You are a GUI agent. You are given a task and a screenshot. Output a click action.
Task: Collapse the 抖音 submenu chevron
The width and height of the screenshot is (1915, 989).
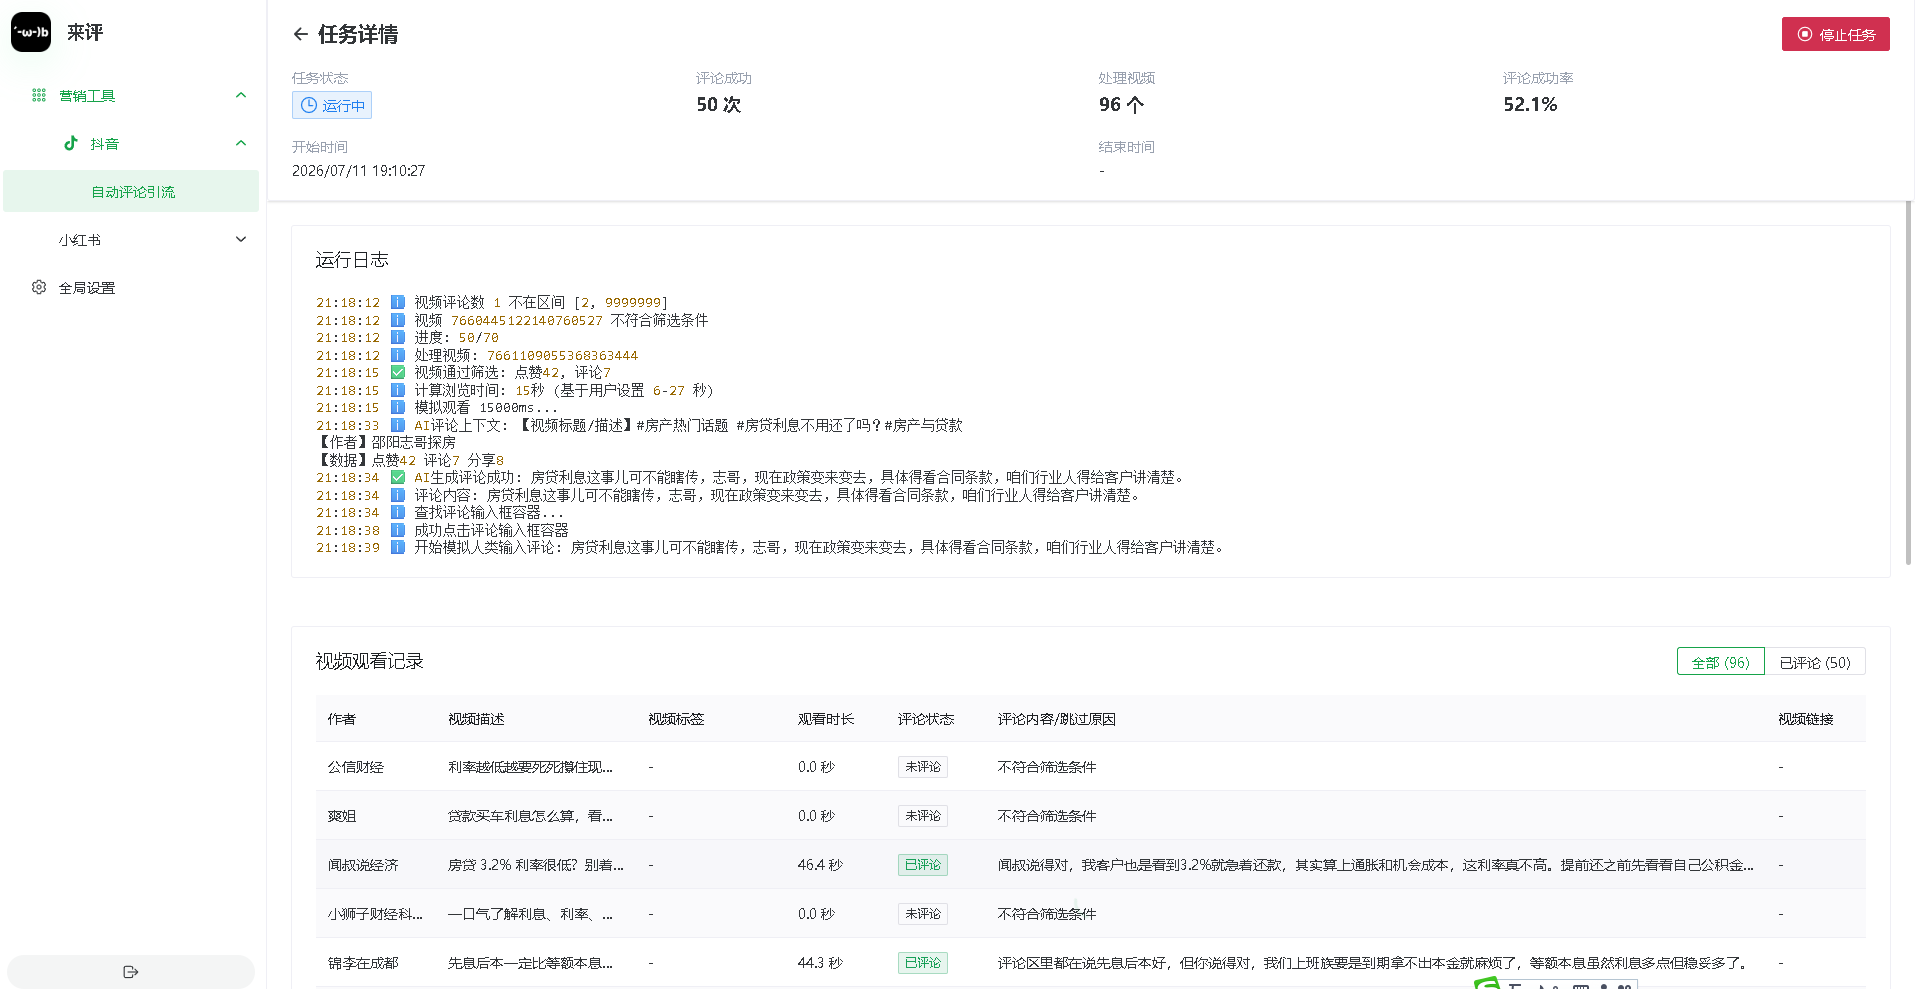241,144
